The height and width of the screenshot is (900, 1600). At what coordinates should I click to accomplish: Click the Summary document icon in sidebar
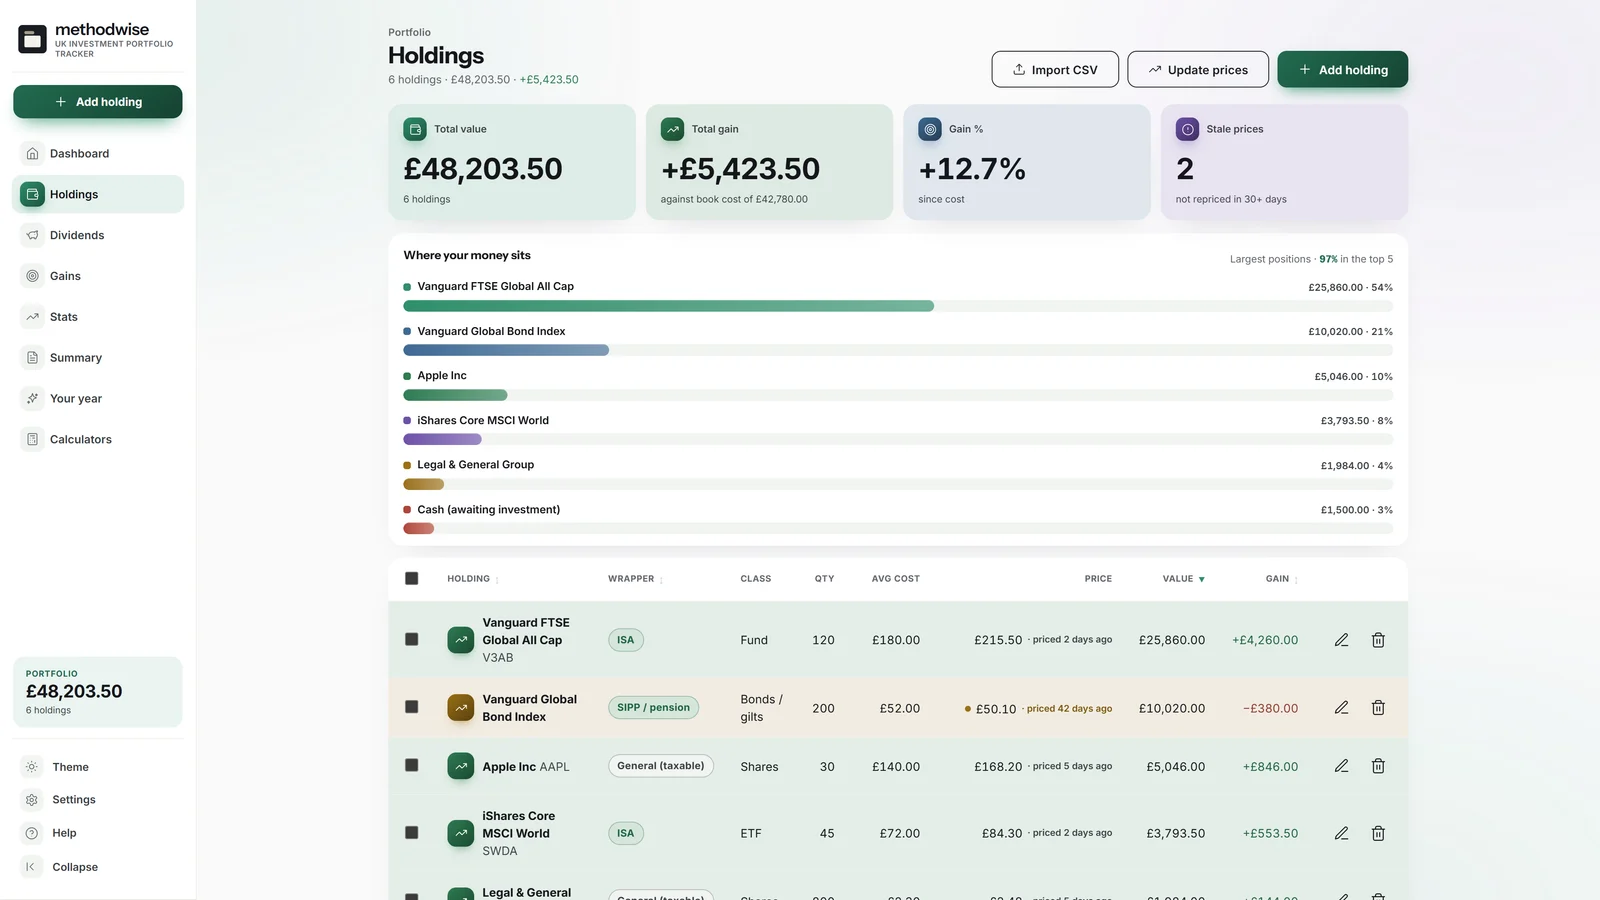pos(33,358)
